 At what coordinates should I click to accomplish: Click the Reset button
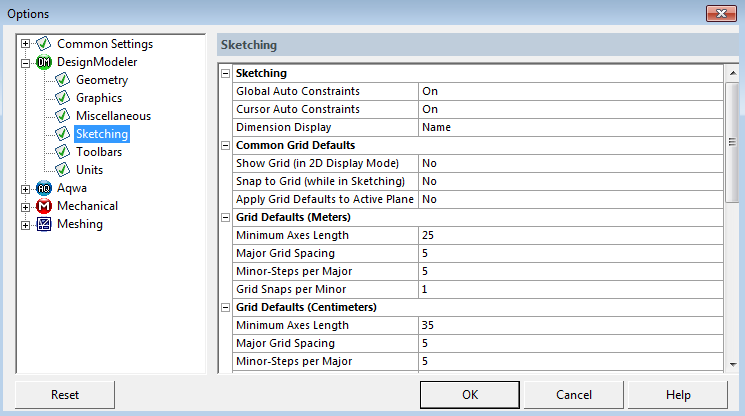65,395
